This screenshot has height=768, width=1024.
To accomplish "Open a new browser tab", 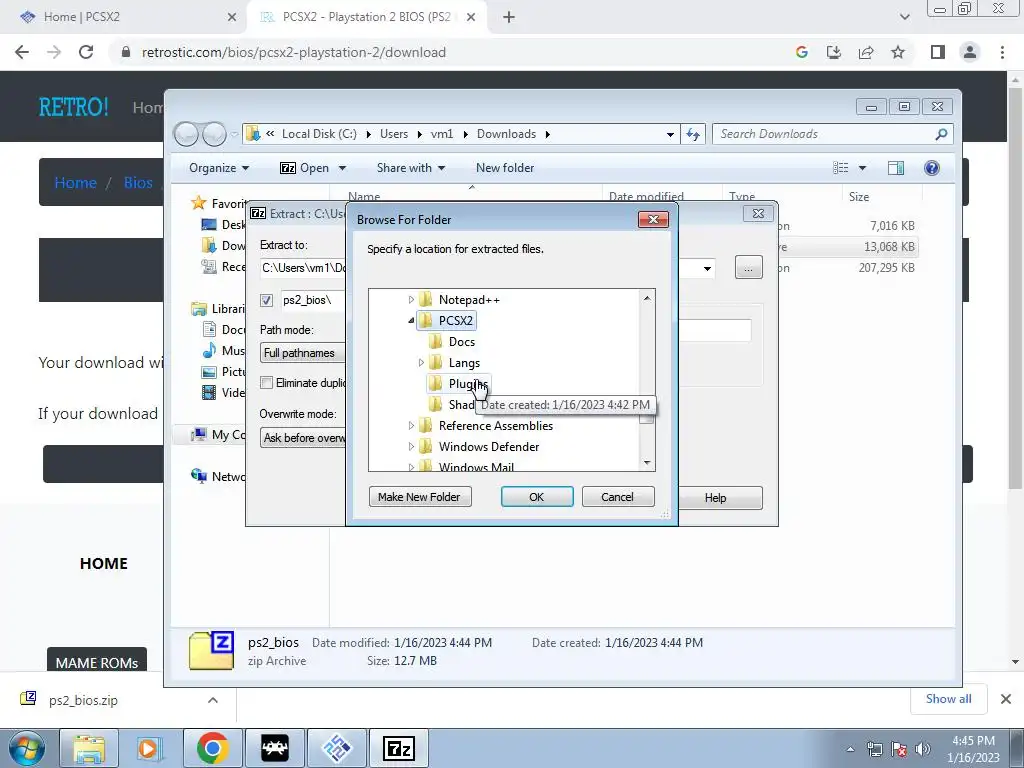I will [x=509, y=17].
